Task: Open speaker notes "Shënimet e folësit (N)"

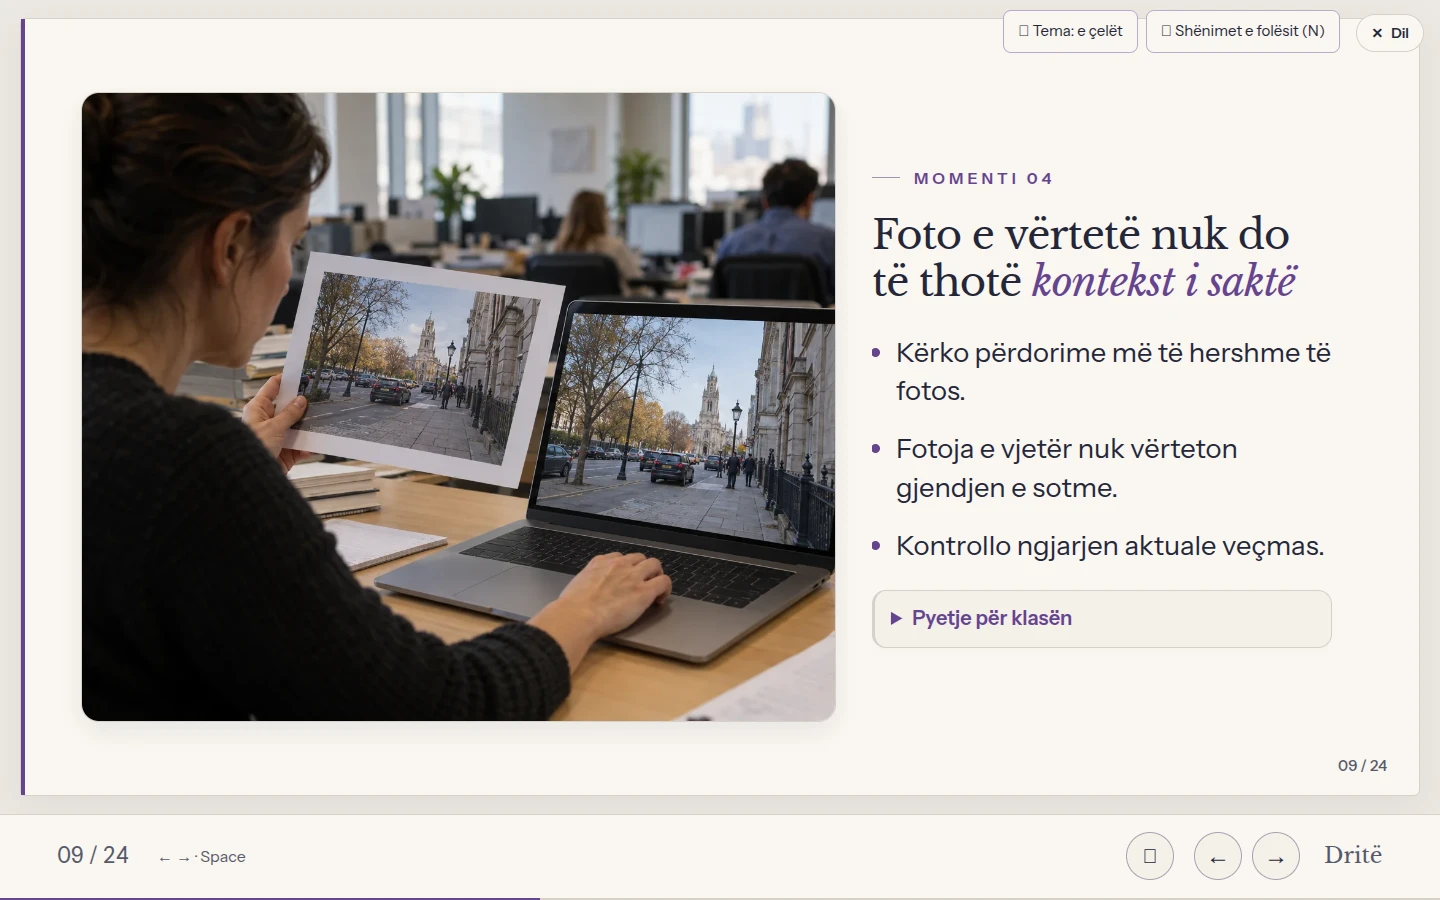Action: (1242, 31)
